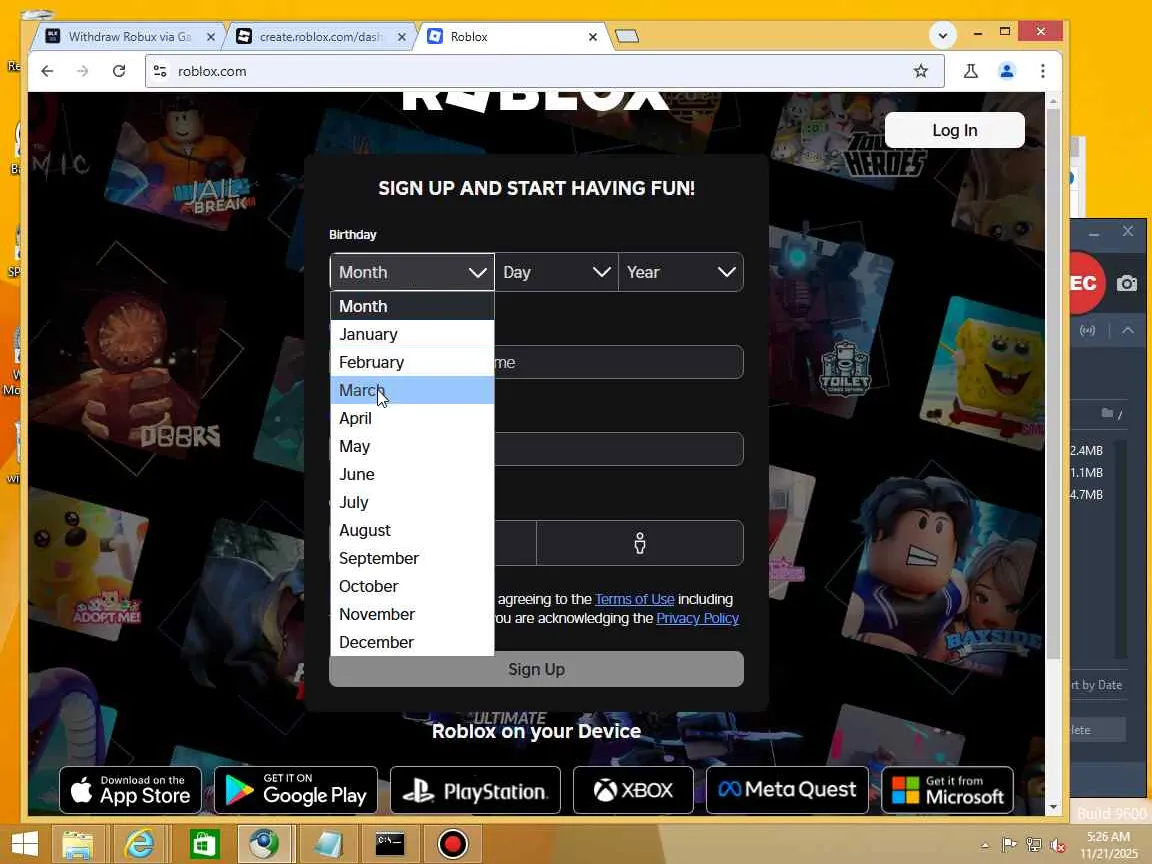Open the Terms of Use link
Viewport: 1152px width, 864px height.
(634, 600)
